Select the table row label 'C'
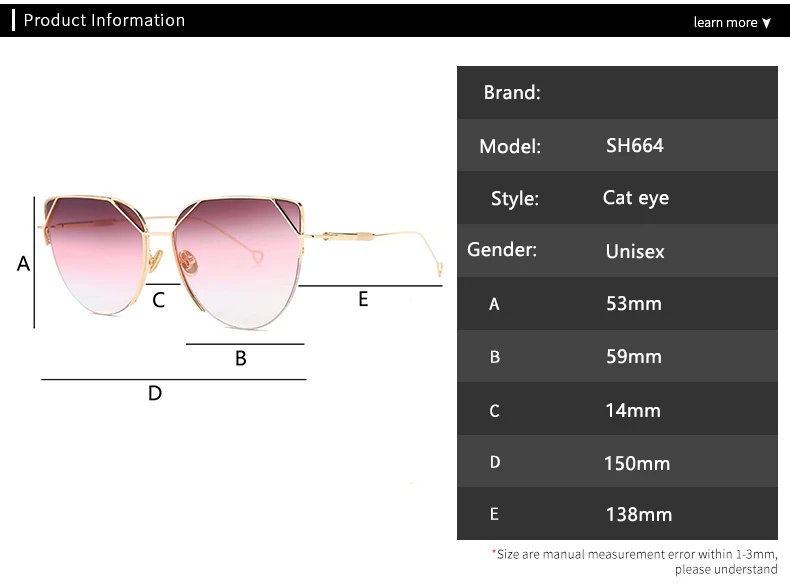Screen dimensions: 790x586 point(494,411)
